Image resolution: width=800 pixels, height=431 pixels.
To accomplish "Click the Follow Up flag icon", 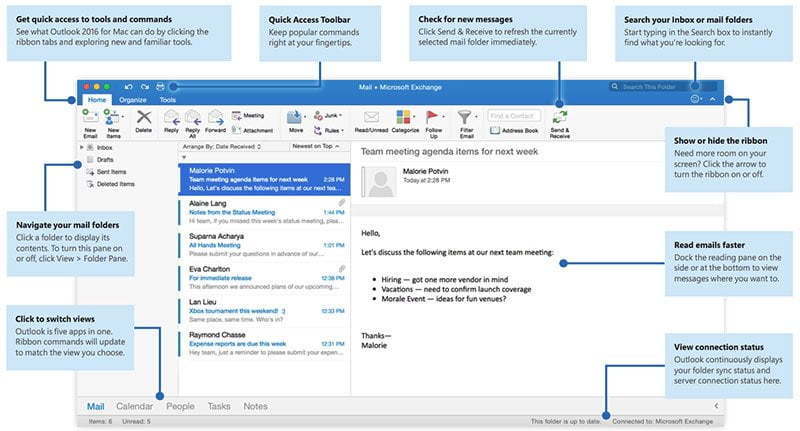I will coord(435,119).
